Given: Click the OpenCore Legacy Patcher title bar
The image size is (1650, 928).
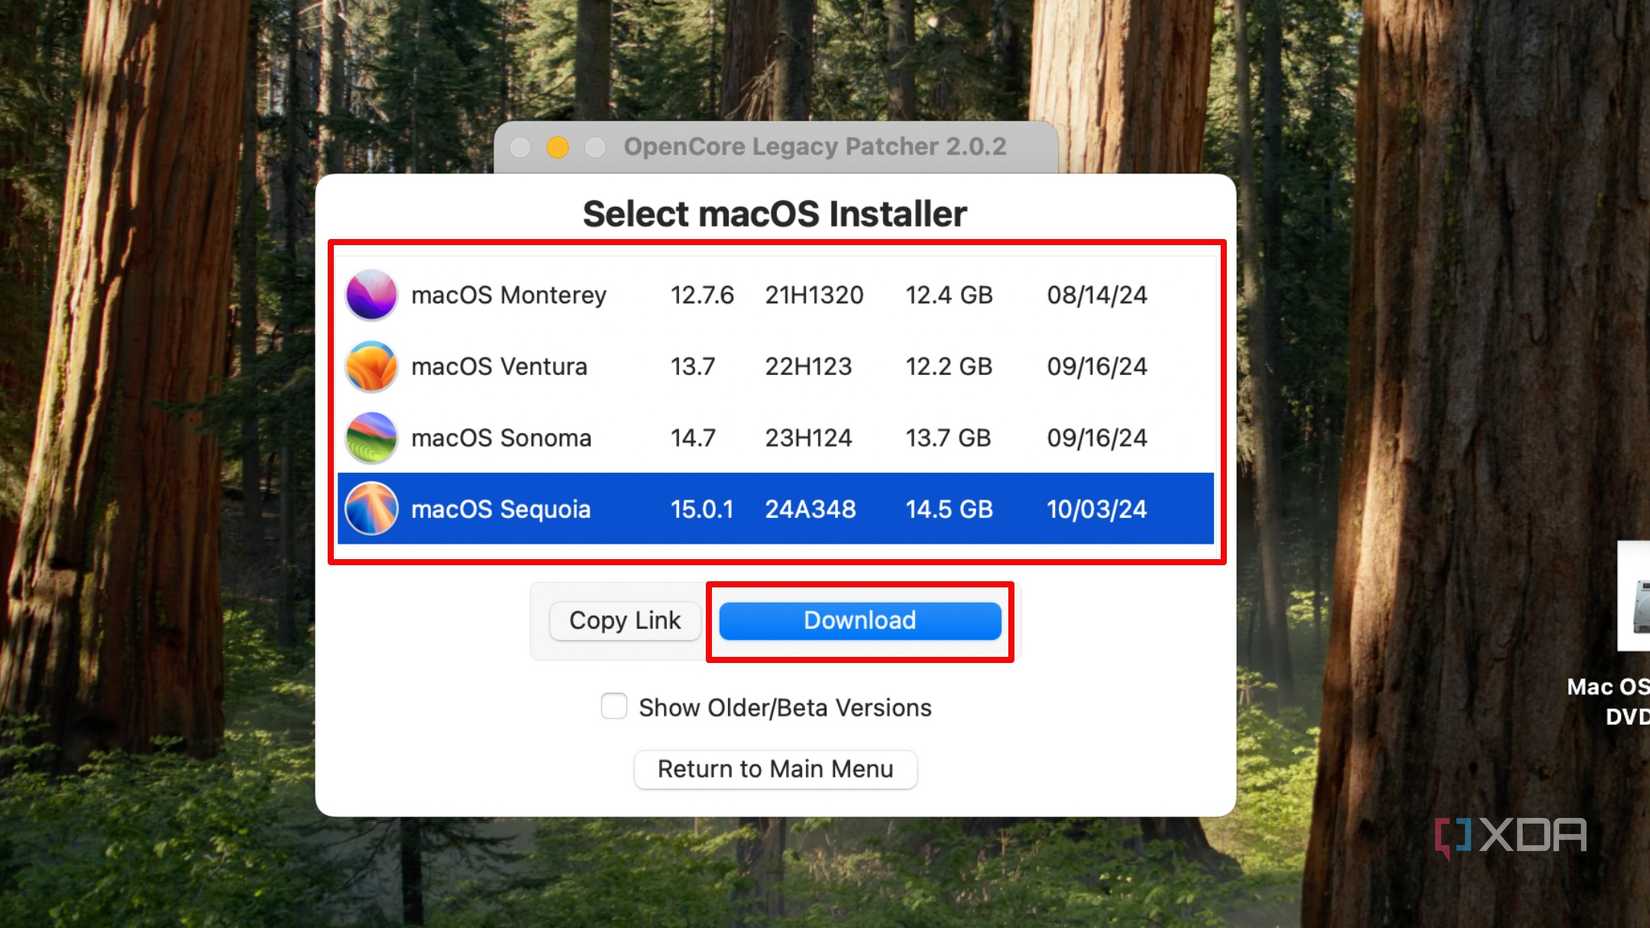Looking at the screenshot, I should (x=815, y=146).
